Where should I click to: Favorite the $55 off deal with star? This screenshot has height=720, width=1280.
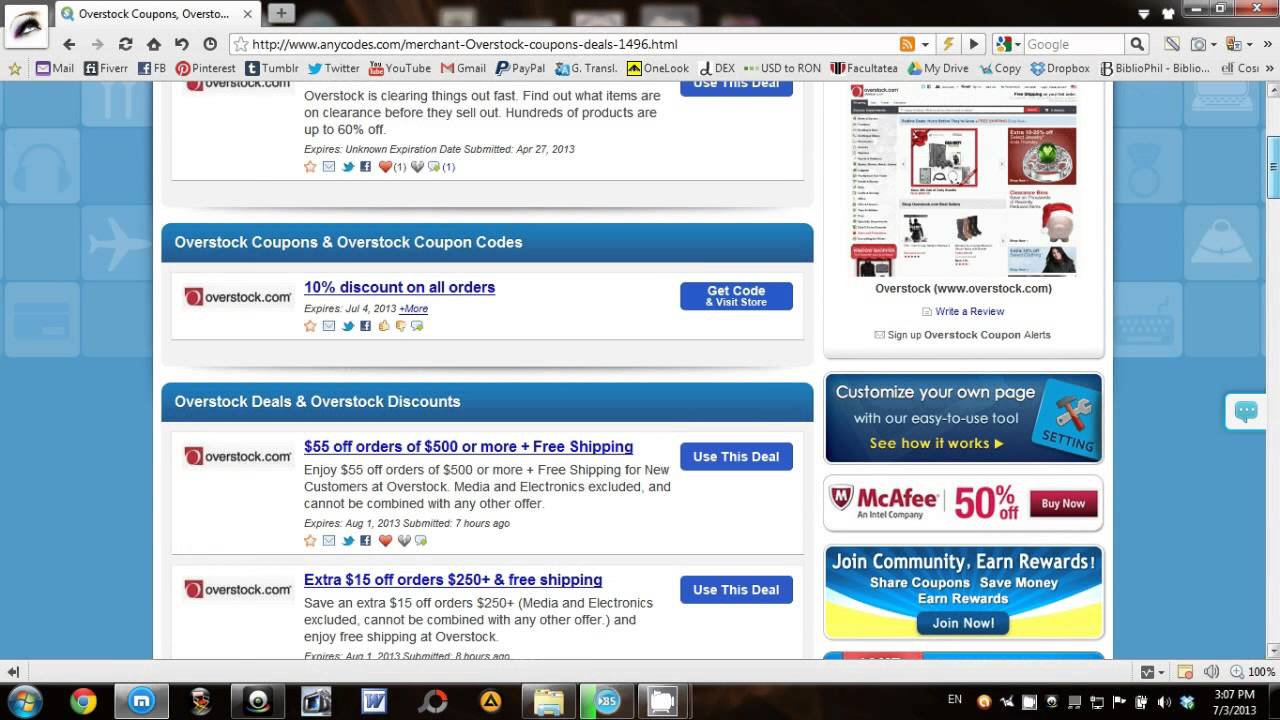point(310,541)
